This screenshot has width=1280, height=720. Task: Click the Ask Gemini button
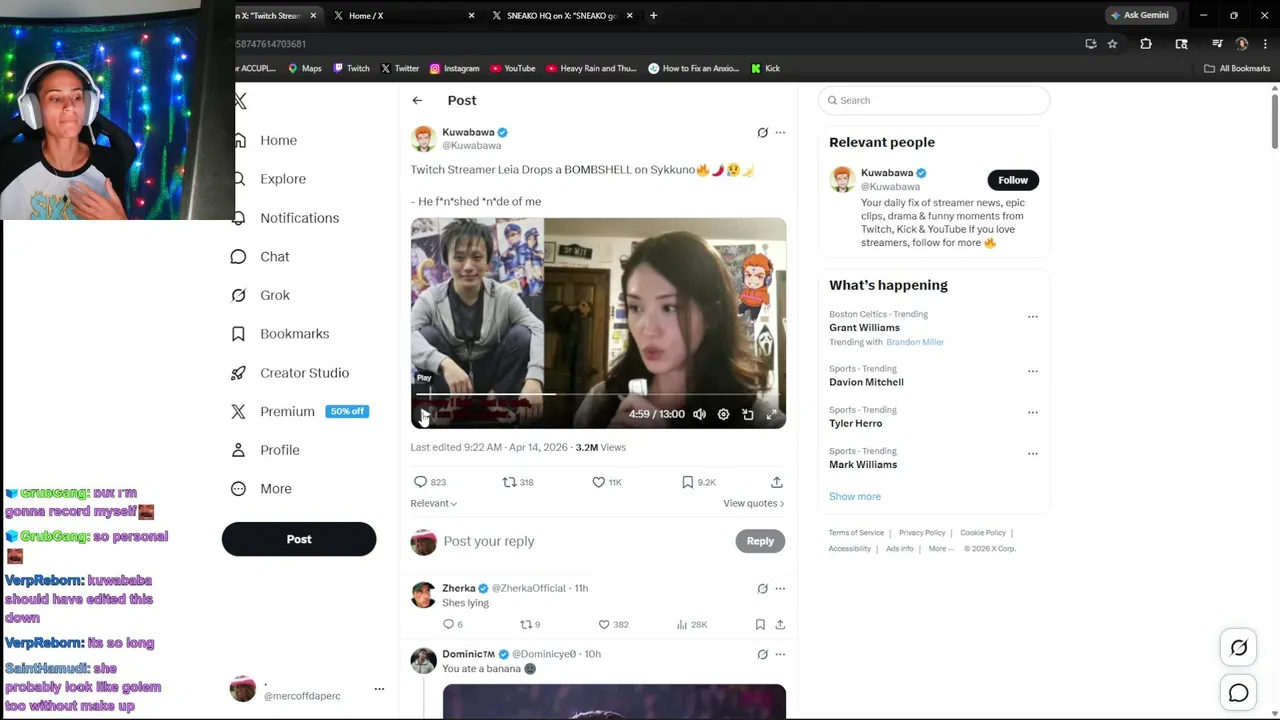pyautogui.click(x=1140, y=15)
